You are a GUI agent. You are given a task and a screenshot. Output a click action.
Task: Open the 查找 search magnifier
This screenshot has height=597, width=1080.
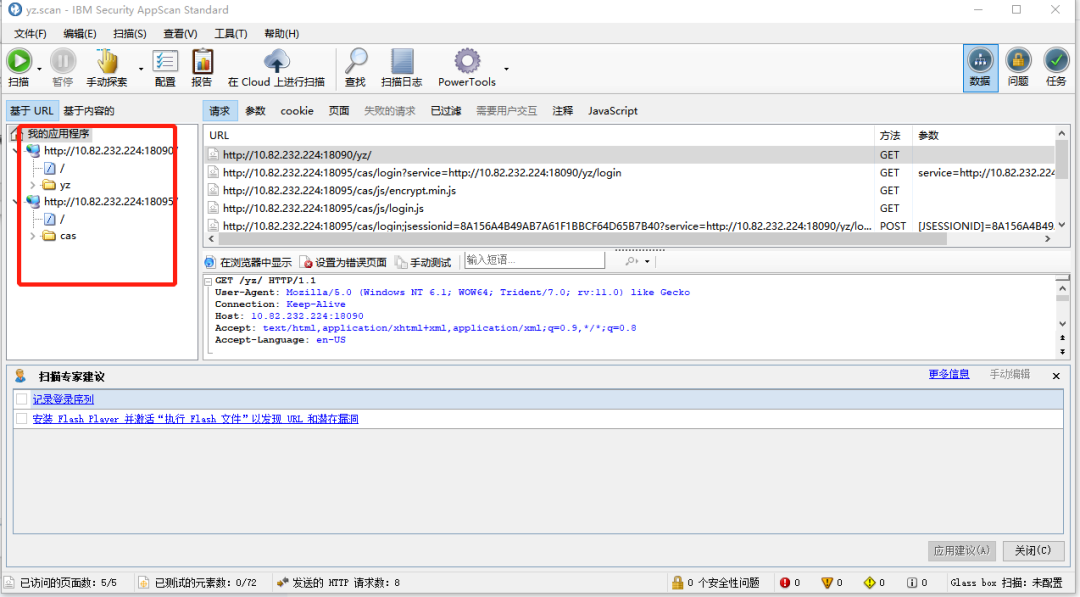355,61
